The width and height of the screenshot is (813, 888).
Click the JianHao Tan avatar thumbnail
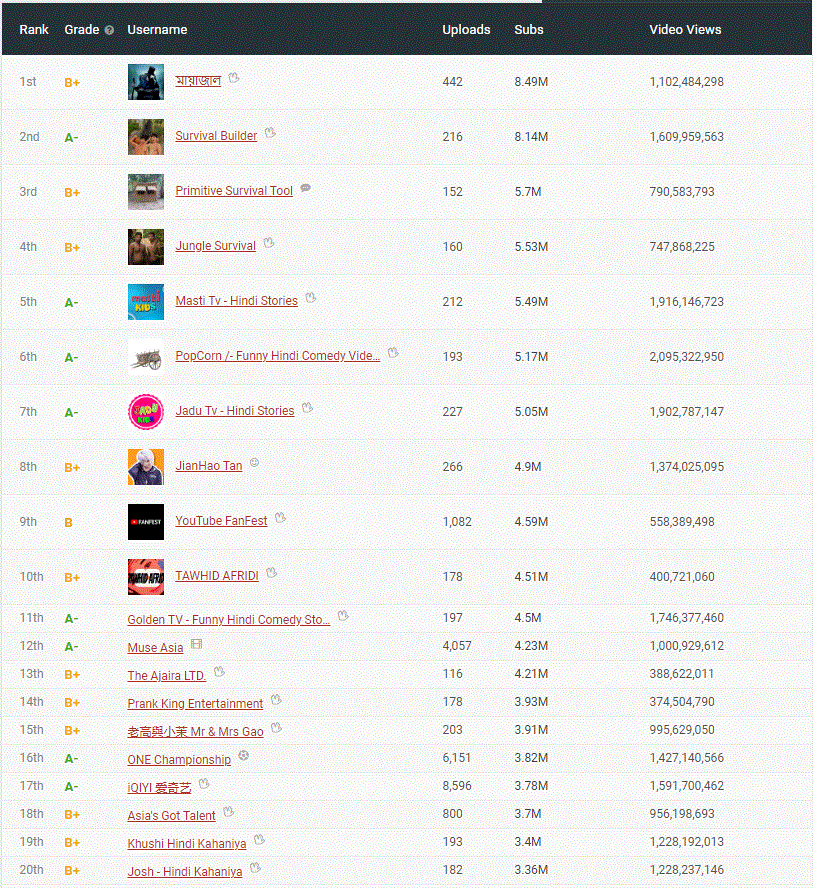pos(146,466)
